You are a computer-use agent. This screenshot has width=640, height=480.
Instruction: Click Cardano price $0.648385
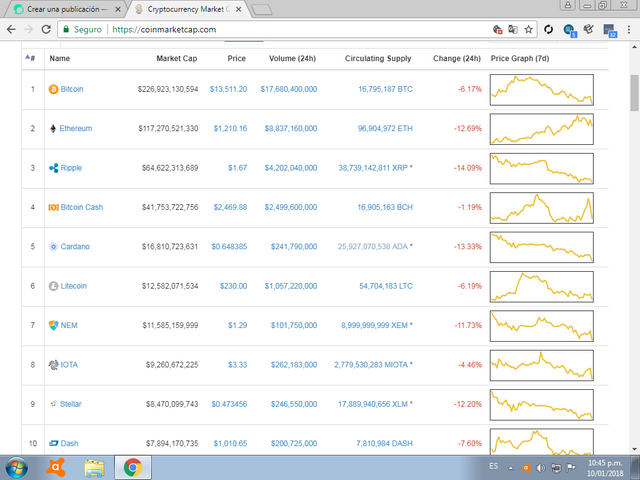point(229,247)
